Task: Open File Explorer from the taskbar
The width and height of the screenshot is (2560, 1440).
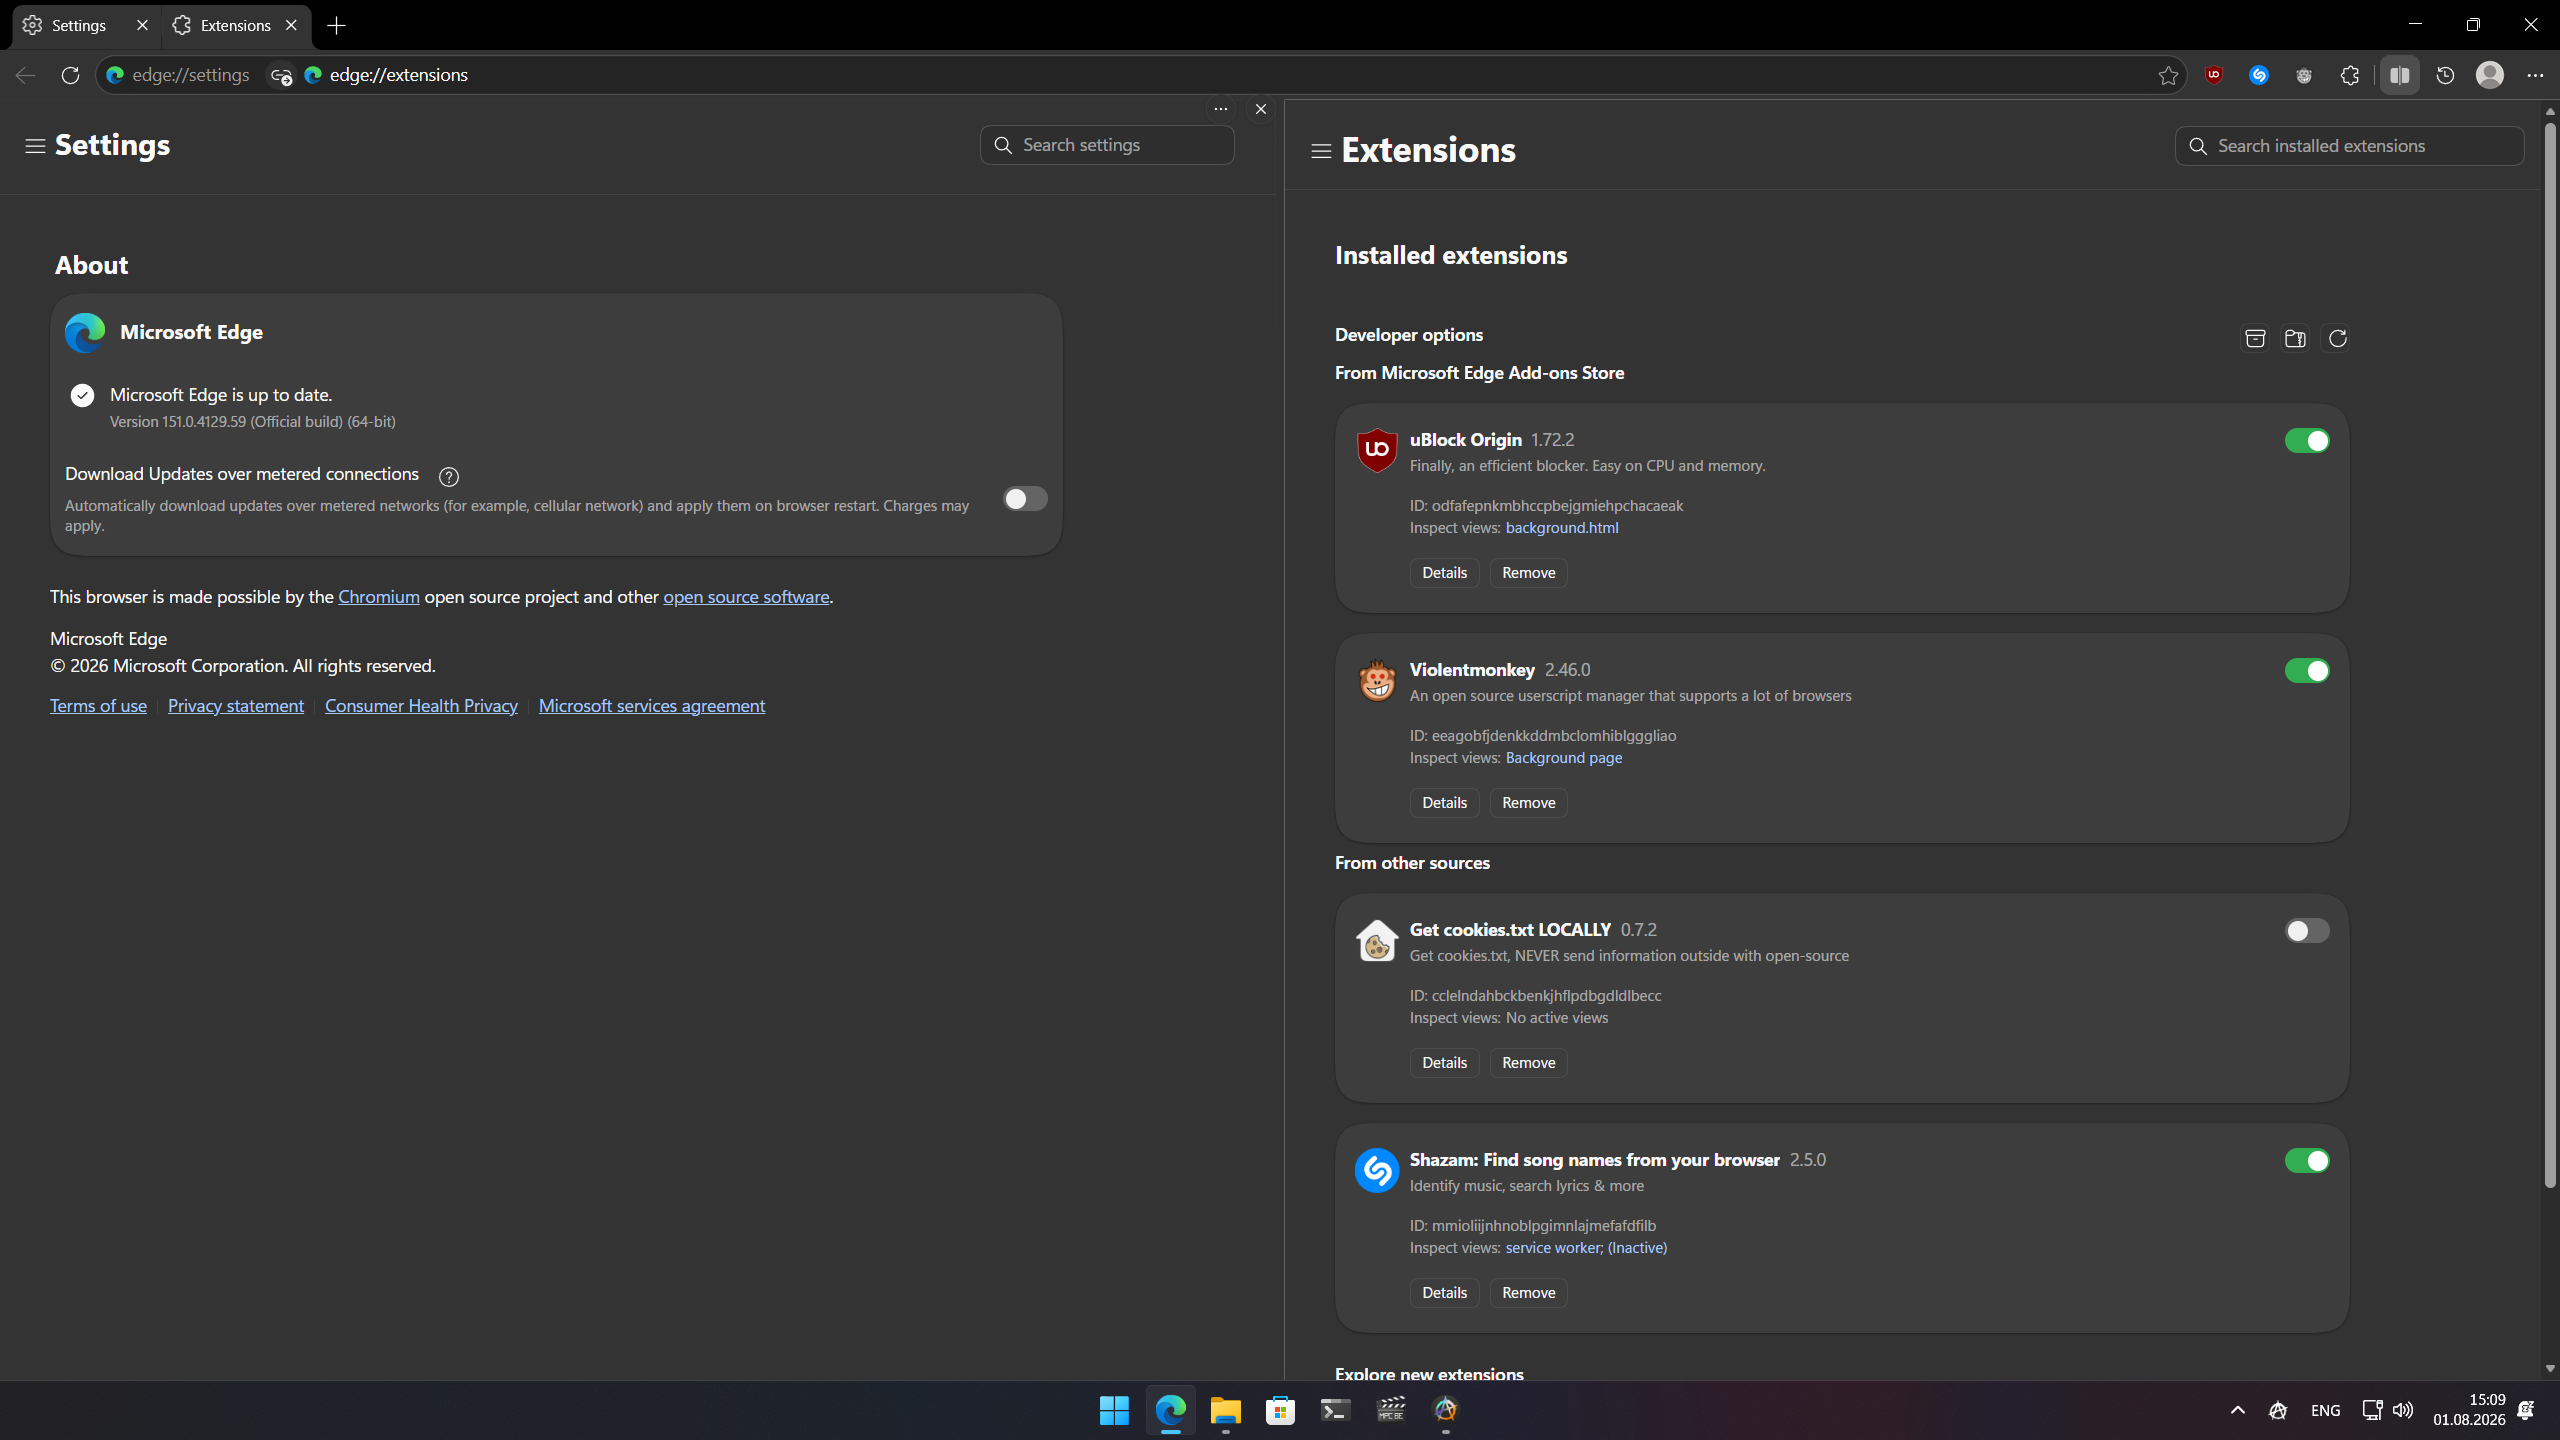Action: [1226, 1410]
